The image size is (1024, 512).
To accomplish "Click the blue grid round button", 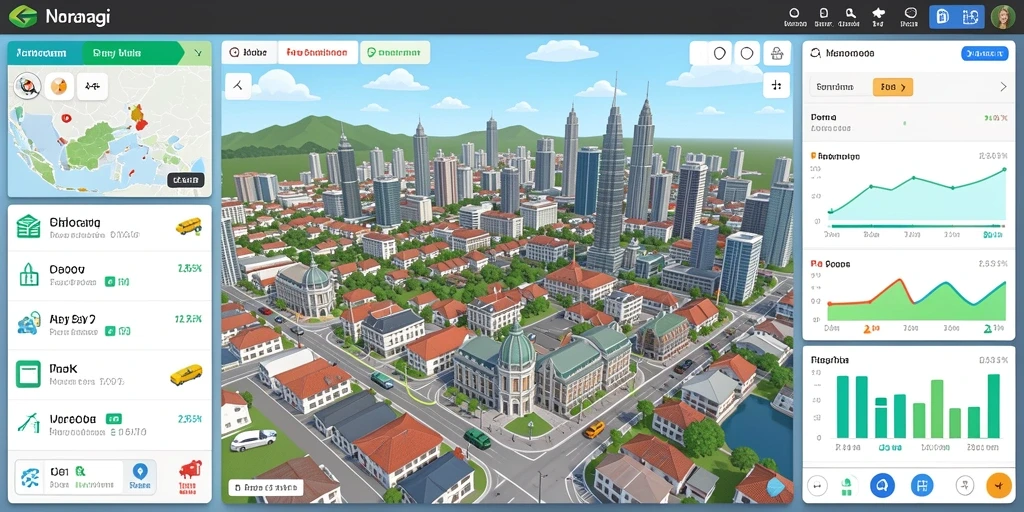I will (x=921, y=485).
